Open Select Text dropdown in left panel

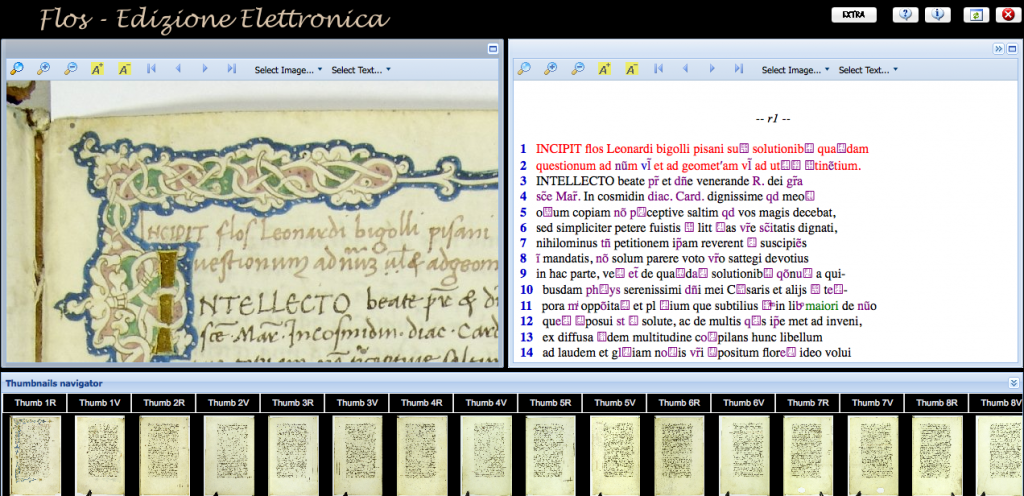(x=361, y=70)
